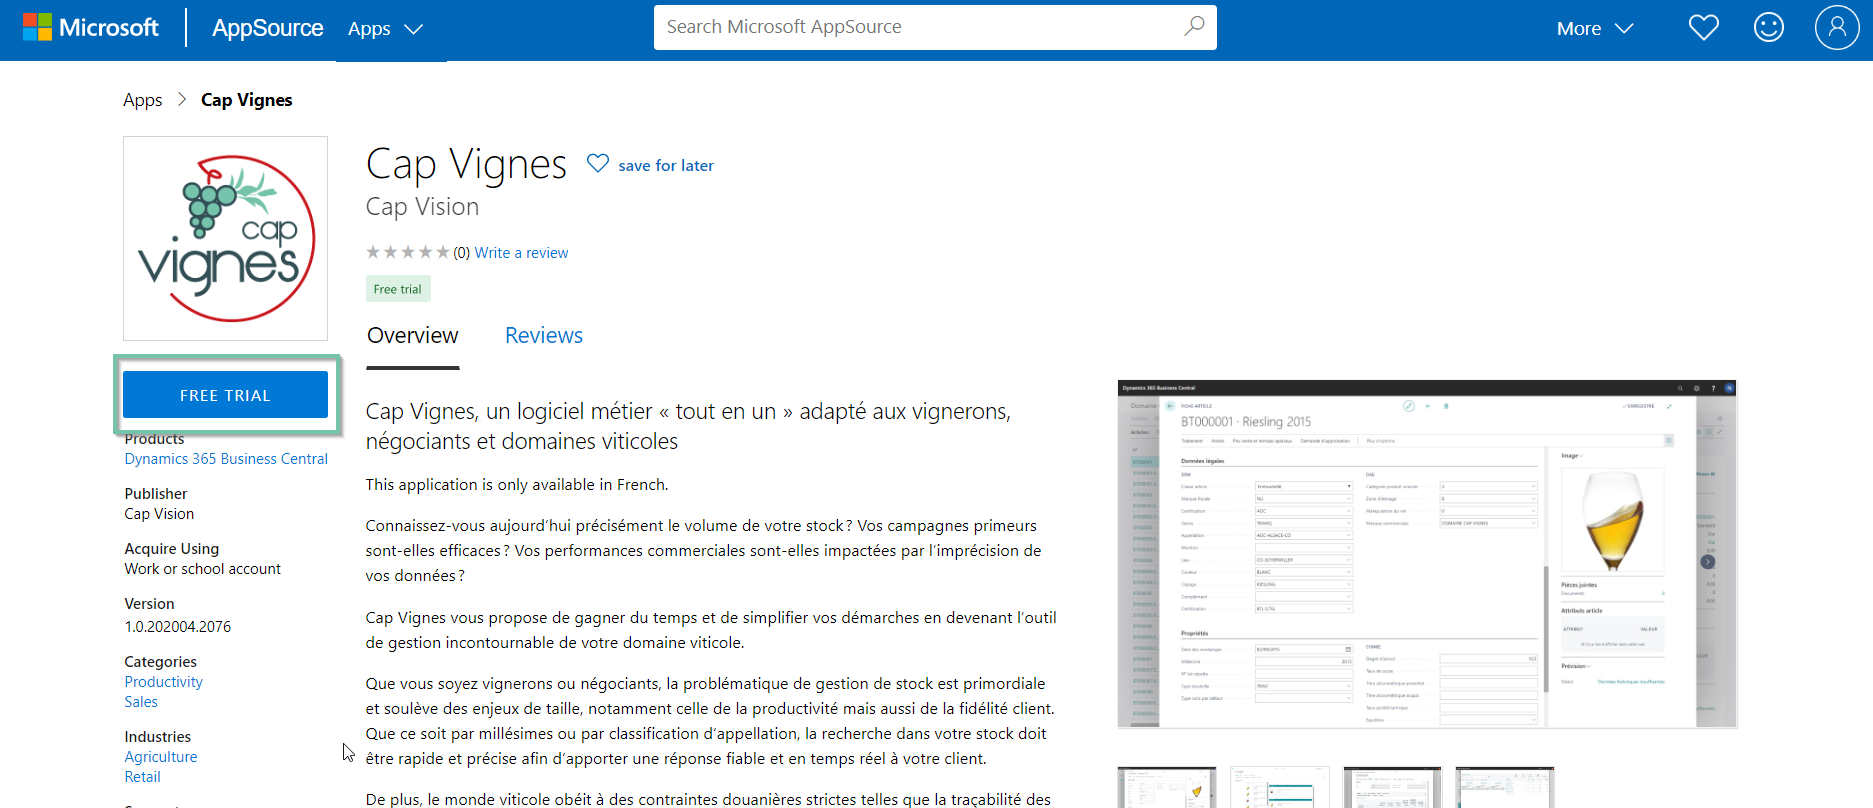Open Write a review link

[521, 253]
